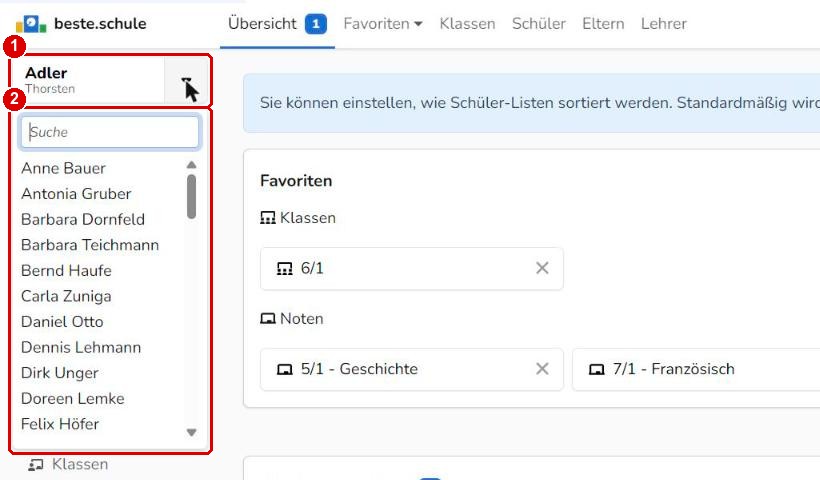Click the Noten section icon

268,318
